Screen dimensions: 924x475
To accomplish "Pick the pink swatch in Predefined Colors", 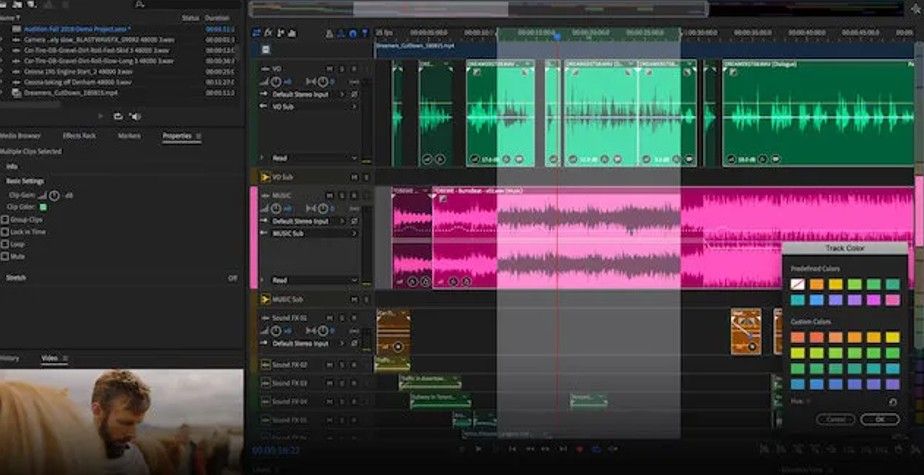I will tap(893, 300).
